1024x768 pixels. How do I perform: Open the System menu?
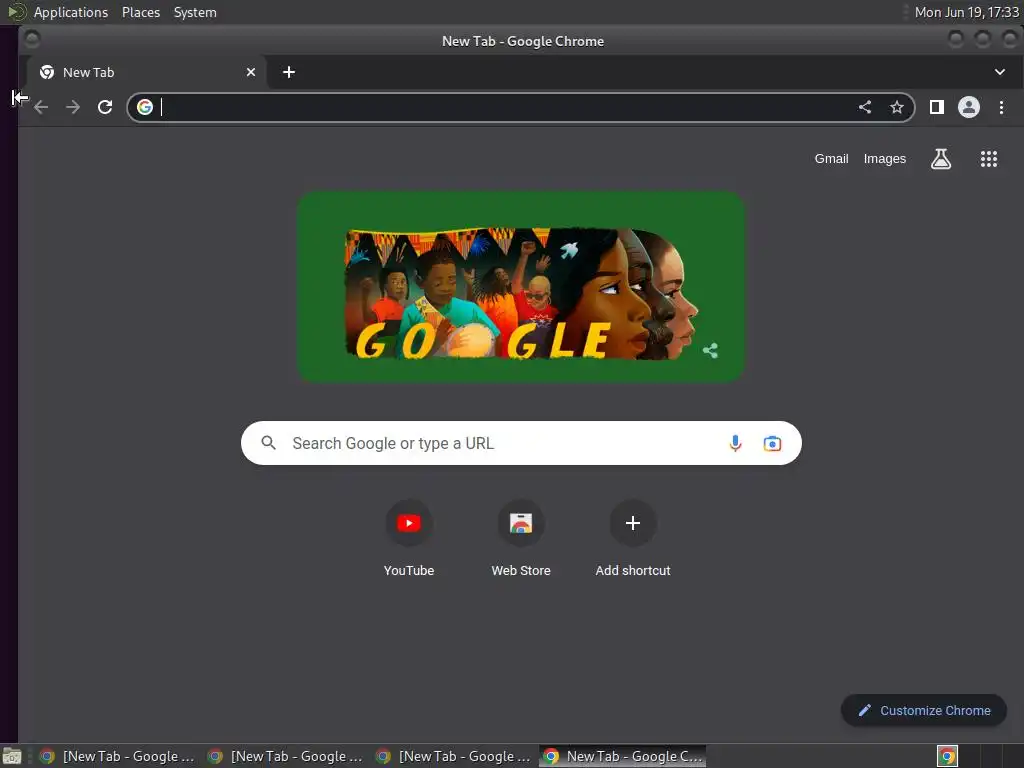pos(195,12)
